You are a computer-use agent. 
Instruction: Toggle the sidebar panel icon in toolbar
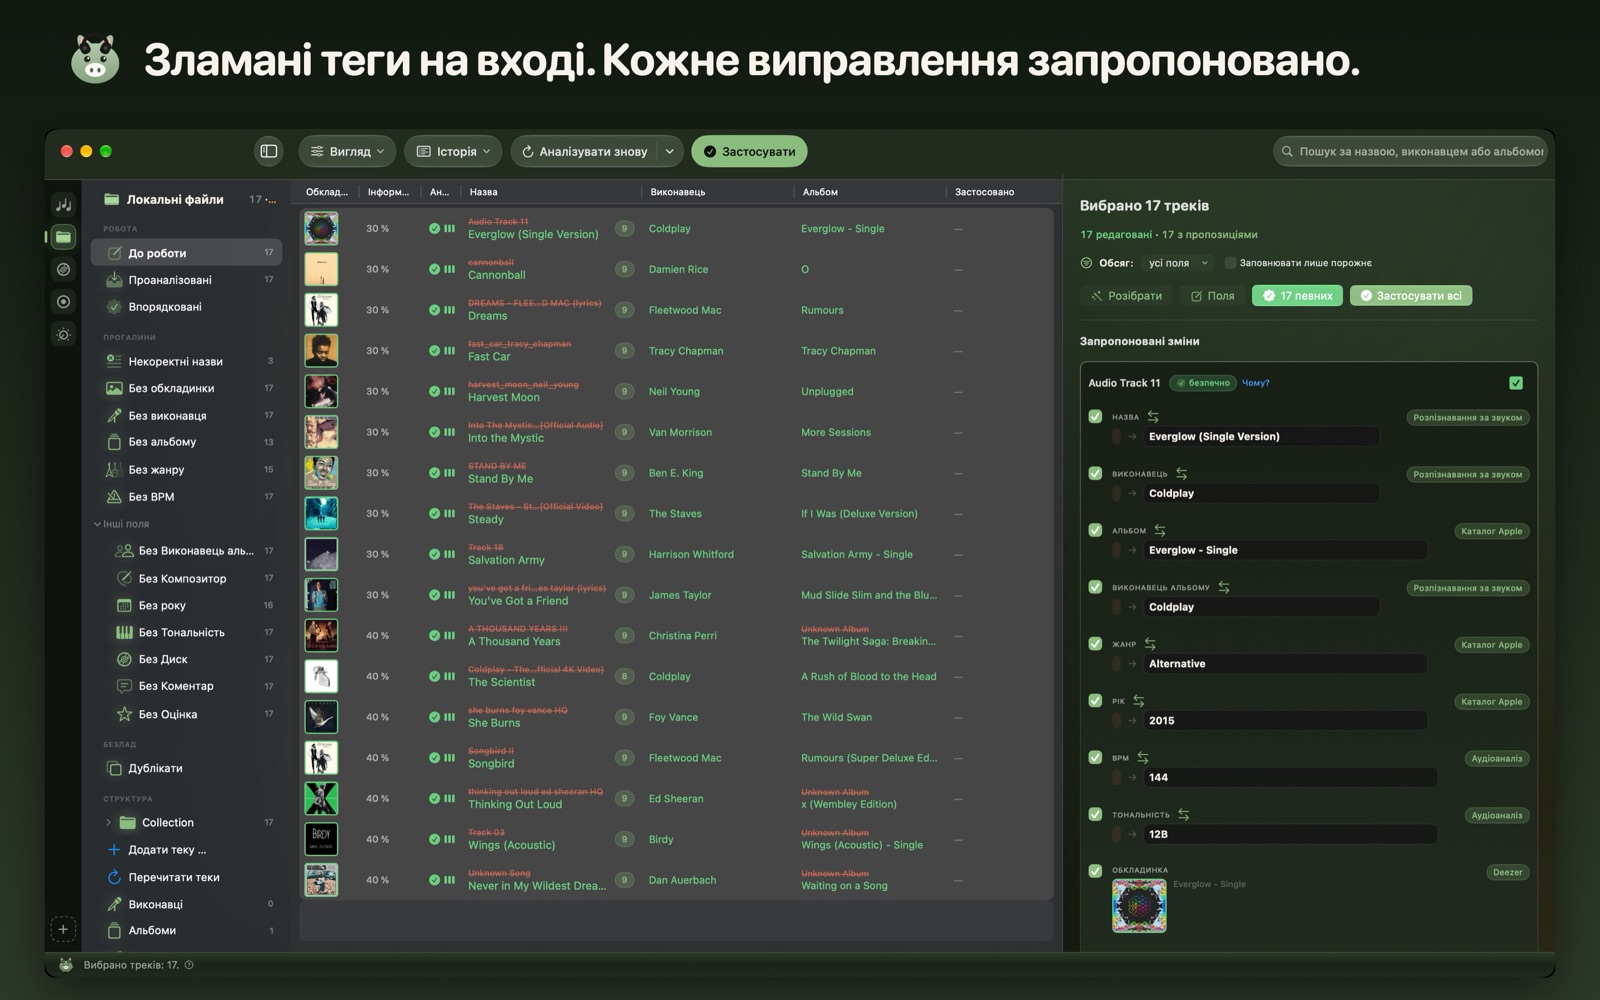(x=269, y=151)
